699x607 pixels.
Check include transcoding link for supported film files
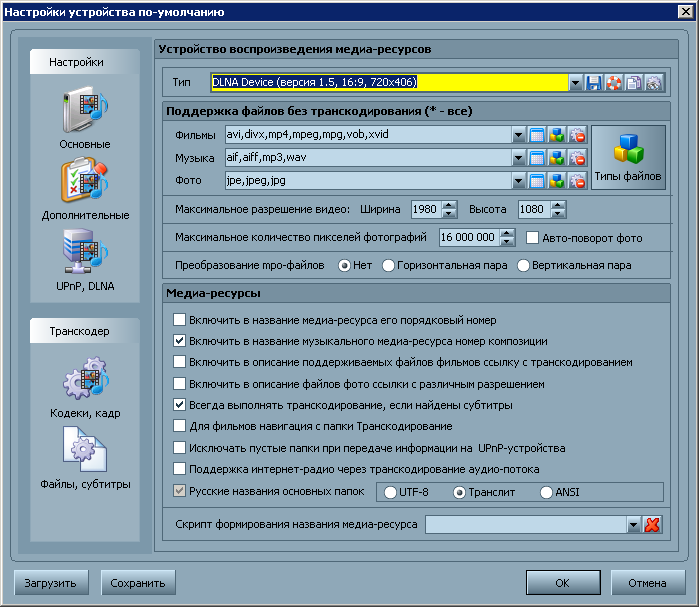click(179, 361)
